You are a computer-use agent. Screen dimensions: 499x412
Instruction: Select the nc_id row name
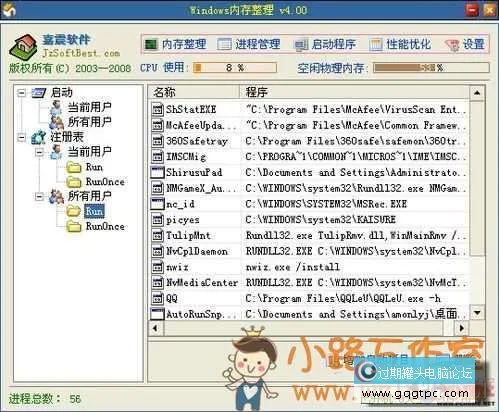[x=180, y=204]
